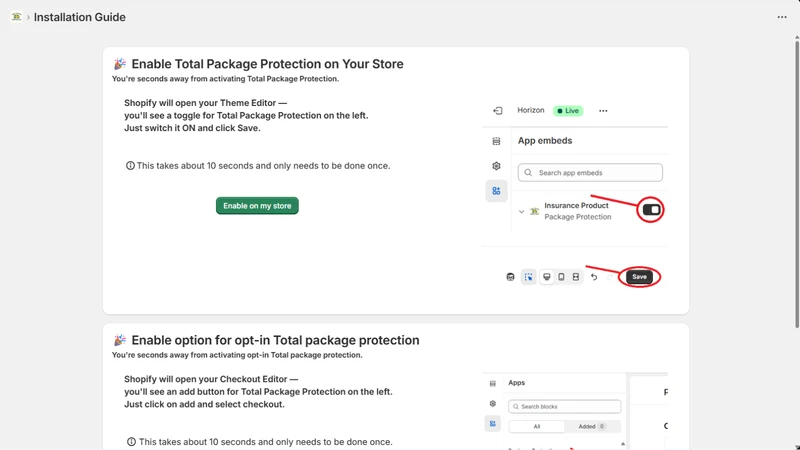Click the party popper icon beside Enable option for opt-in

[x=119, y=340]
